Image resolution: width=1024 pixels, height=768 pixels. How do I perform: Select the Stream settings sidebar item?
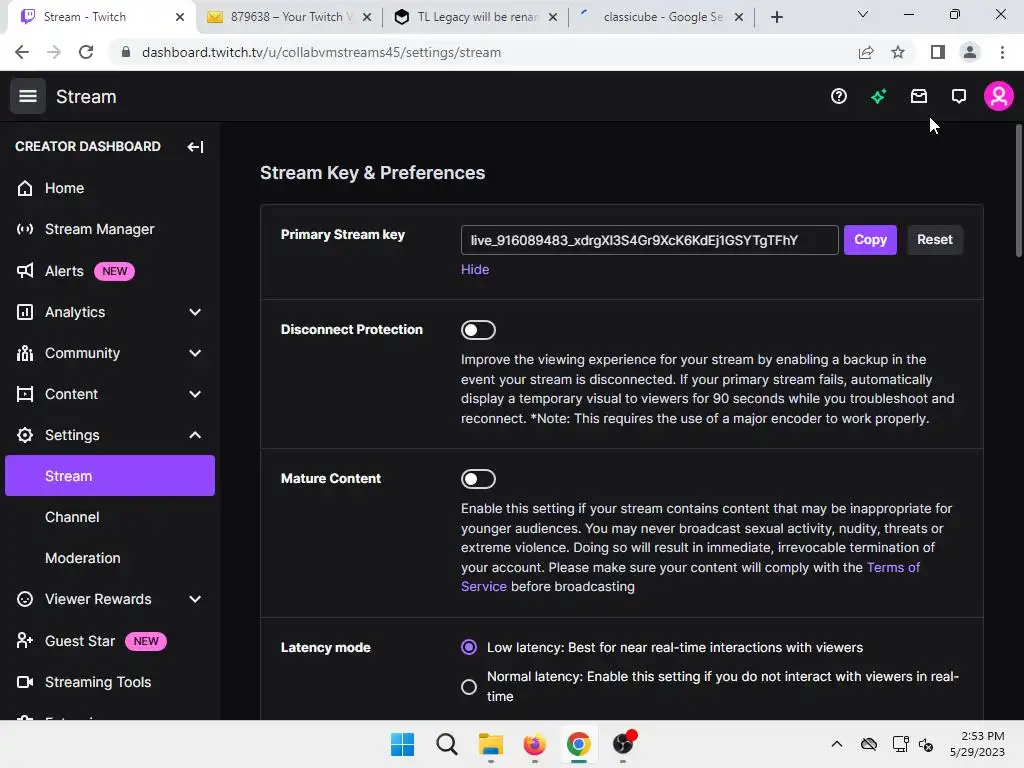coord(110,476)
